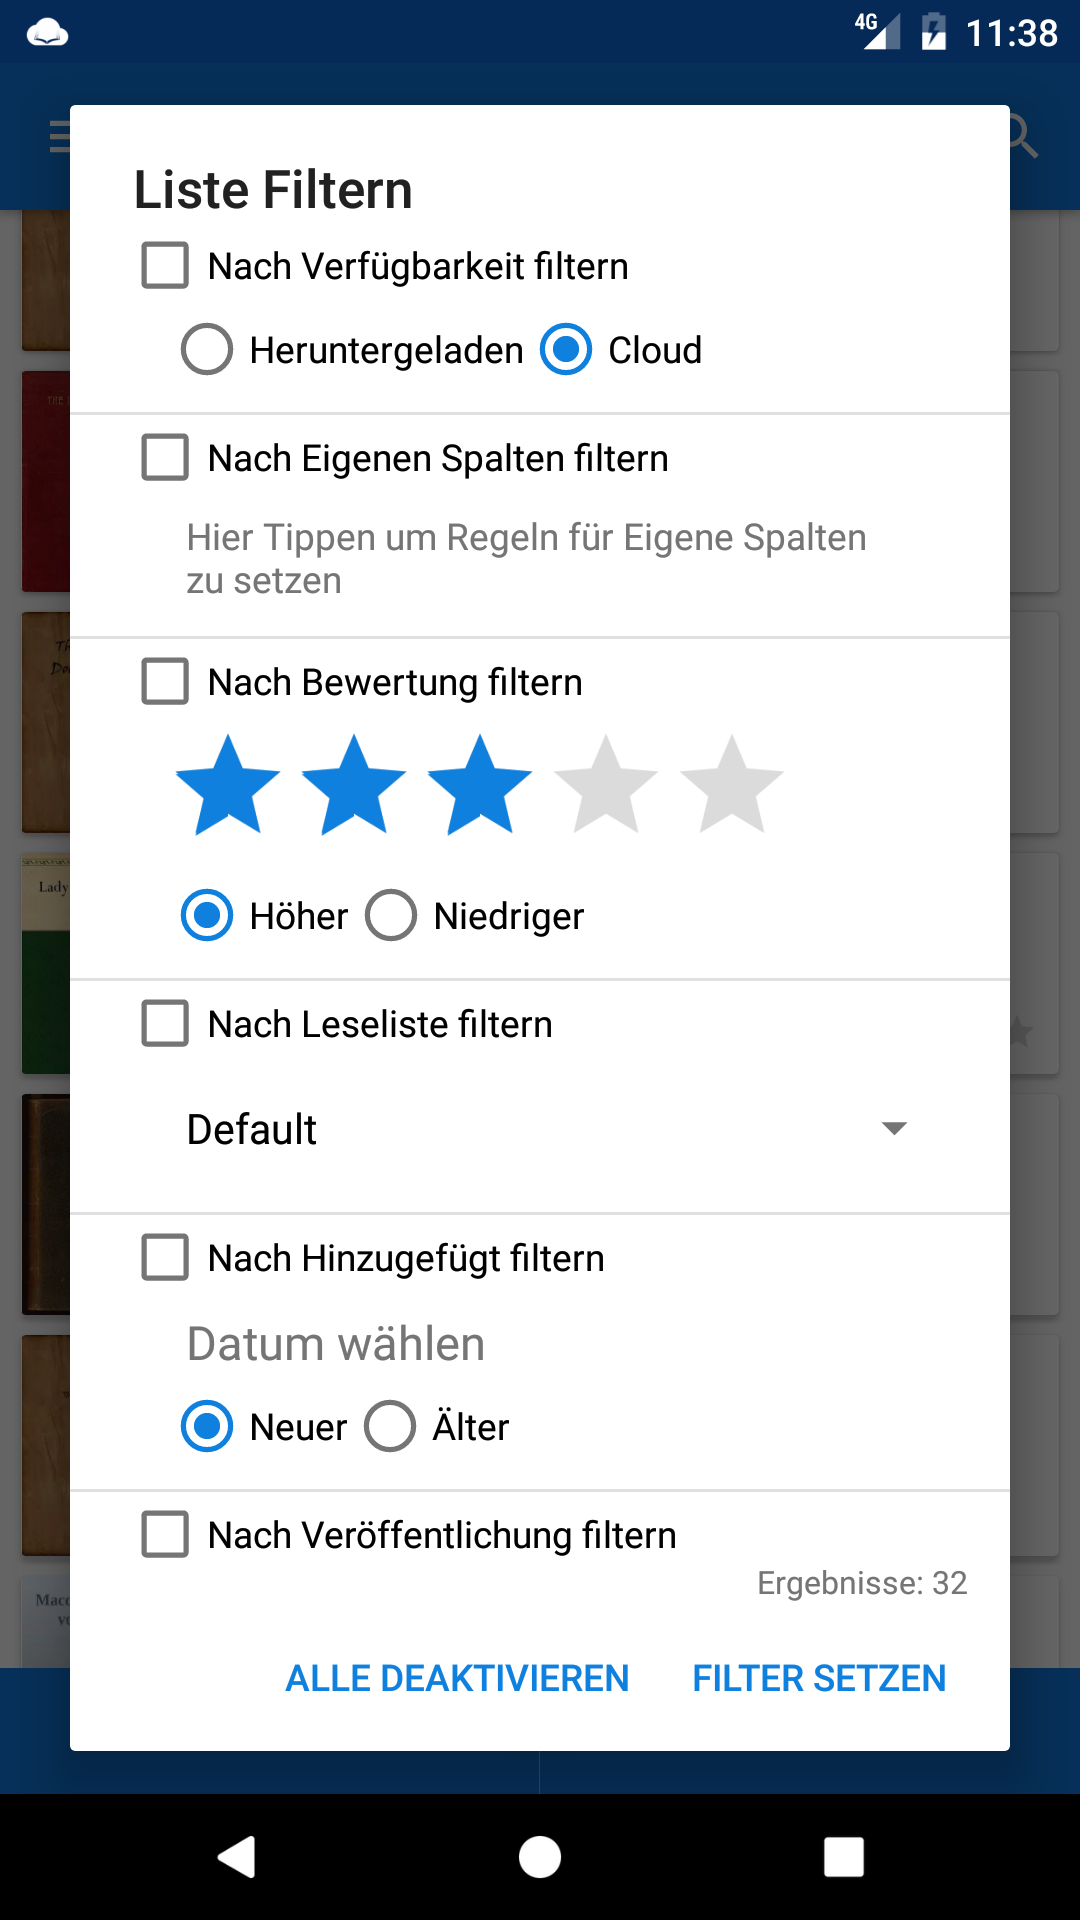The width and height of the screenshot is (1080, 1920).
Task: Tap the first rating star
Action: click(227, 785)
